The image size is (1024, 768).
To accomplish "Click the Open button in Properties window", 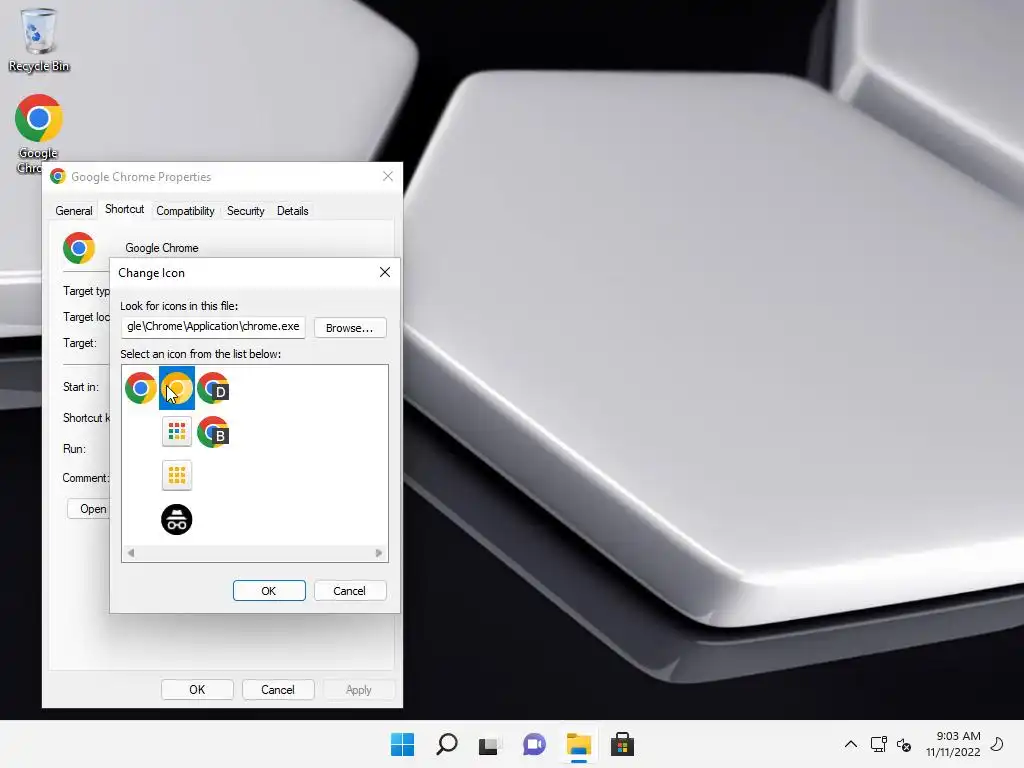I will (x=89, y=509).
